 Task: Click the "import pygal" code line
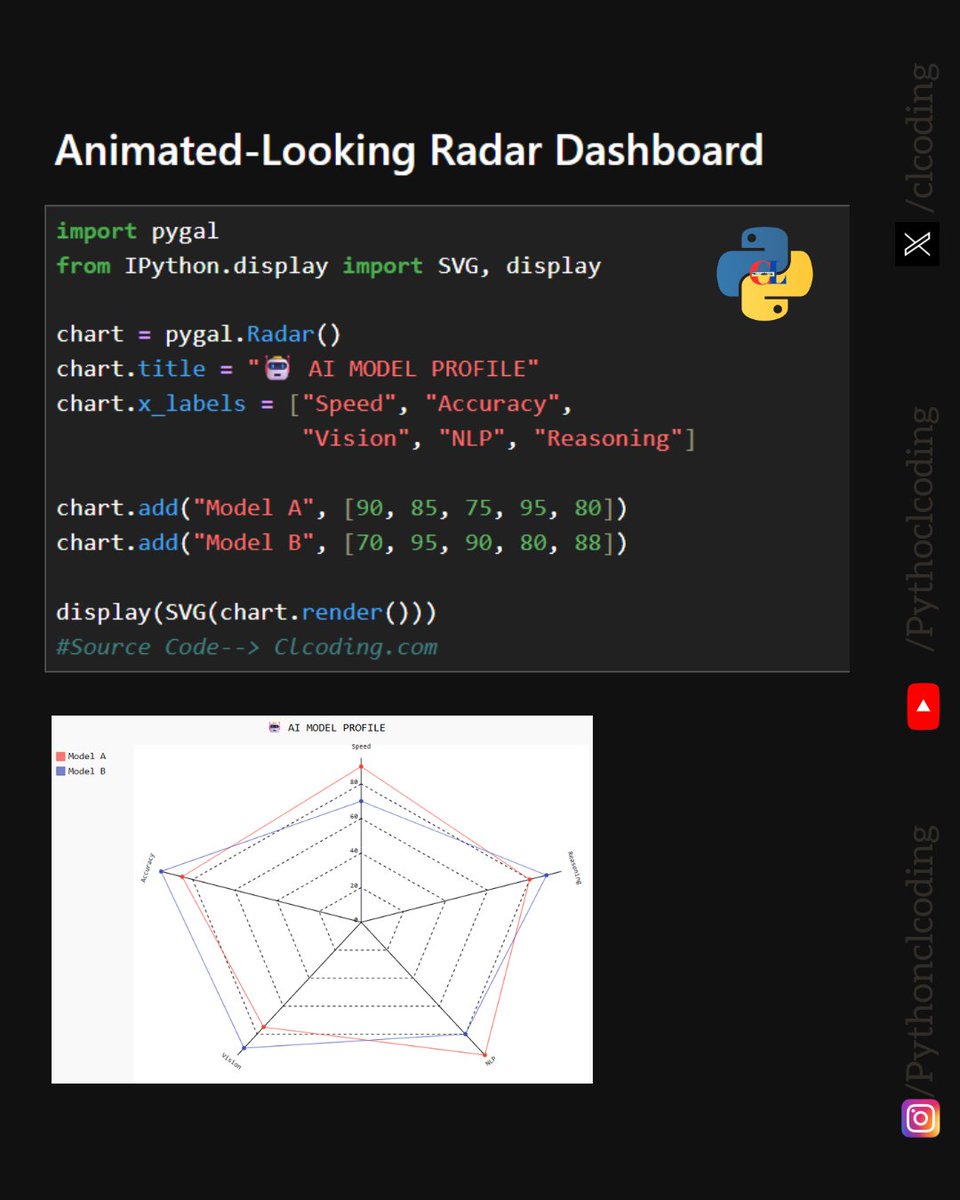(x=137, y=231)
